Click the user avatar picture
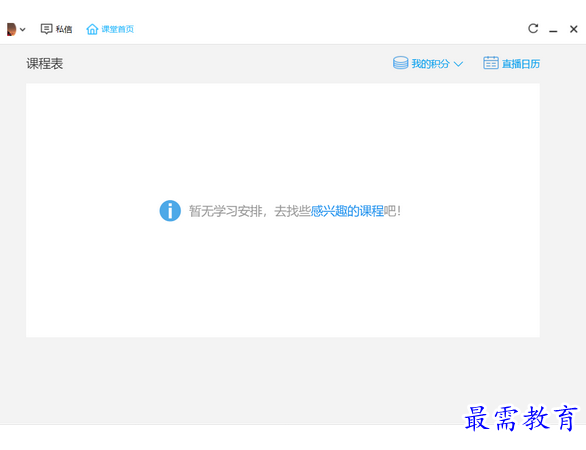 pos(12,29)
